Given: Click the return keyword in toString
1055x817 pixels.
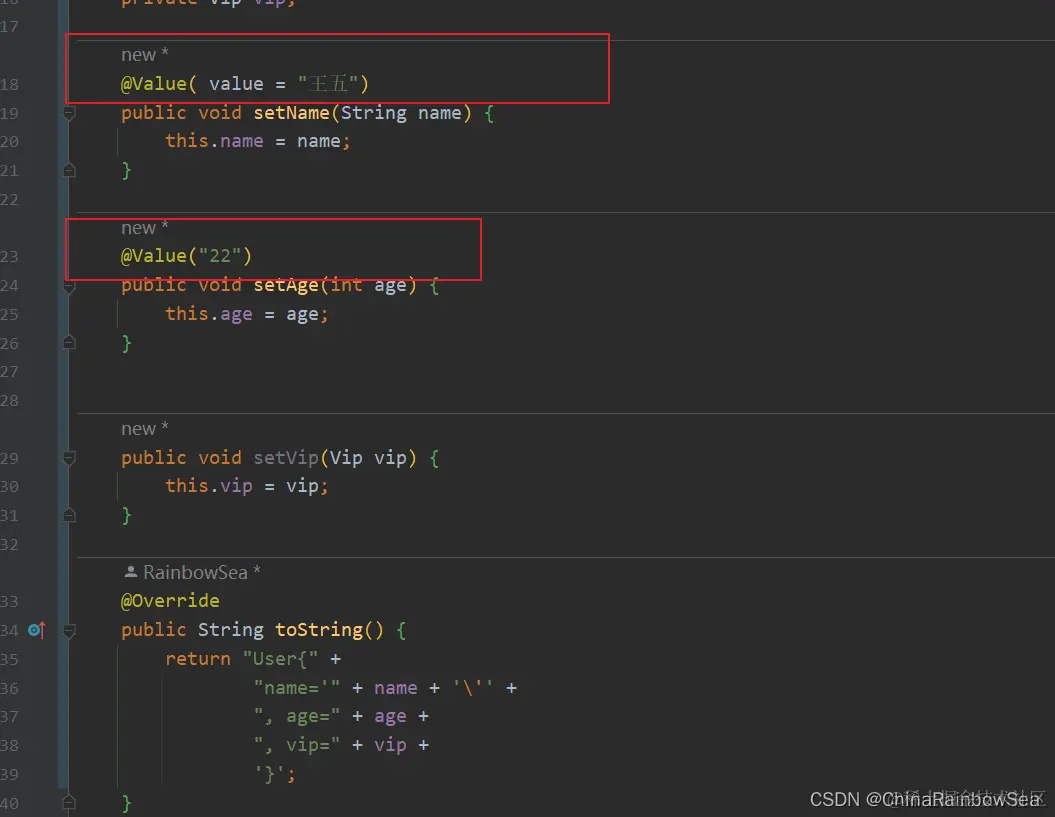Looking at the screenshot, I should [x=198, y=658].
